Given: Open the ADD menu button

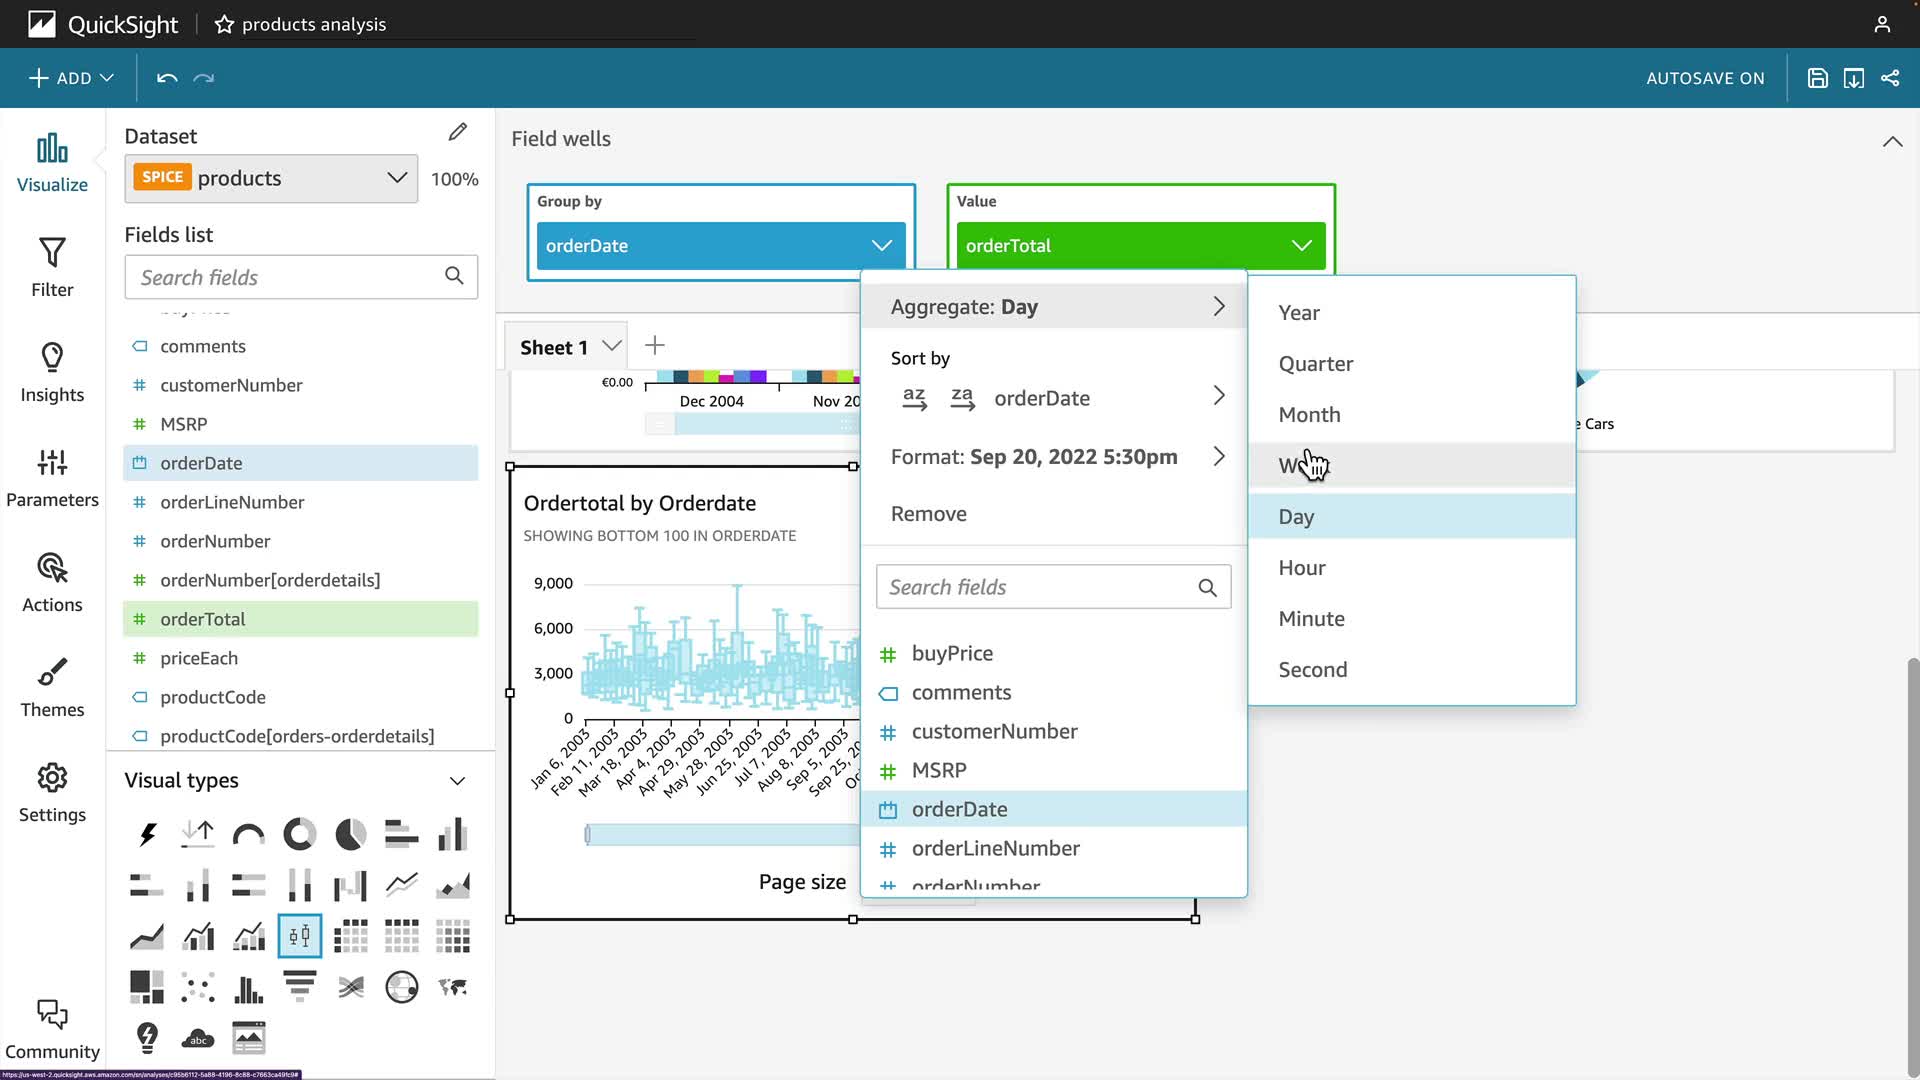Looking at the screenshot, I should point(71,78).
